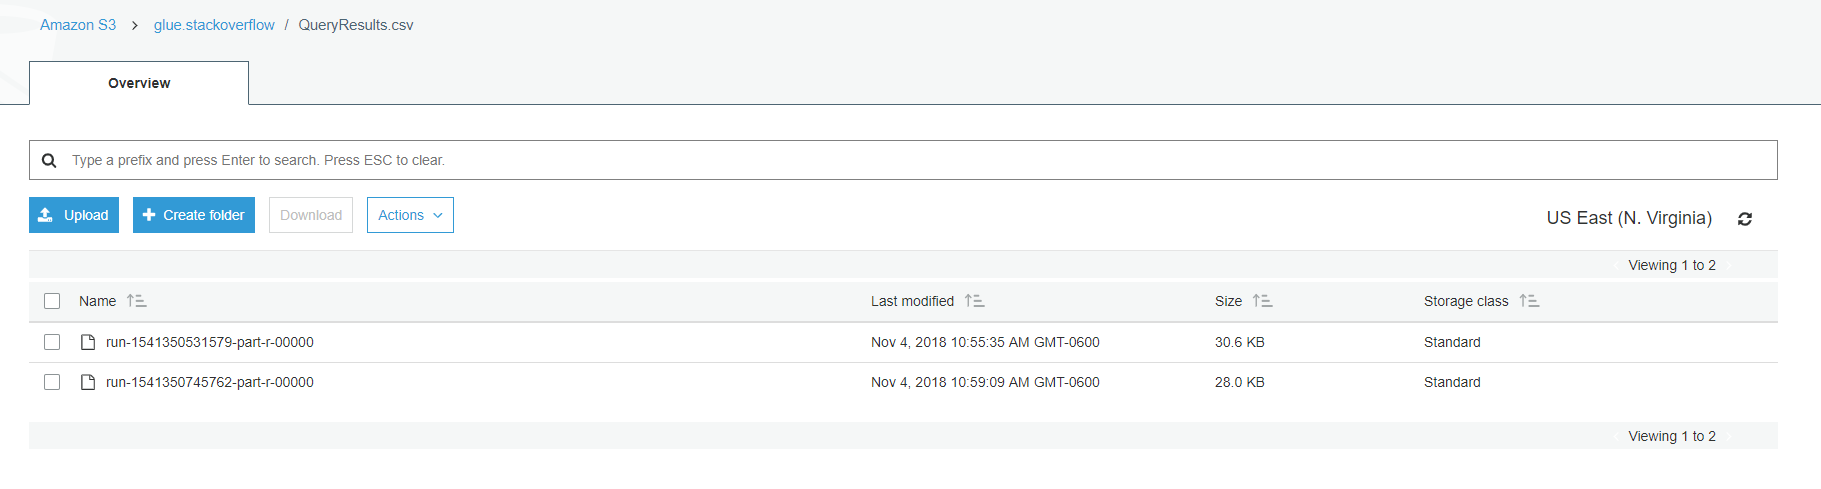The width and height of the screenshot is (1821, 489).
Task: Click the search magnifier icon
Action: [x=49, y=160]
